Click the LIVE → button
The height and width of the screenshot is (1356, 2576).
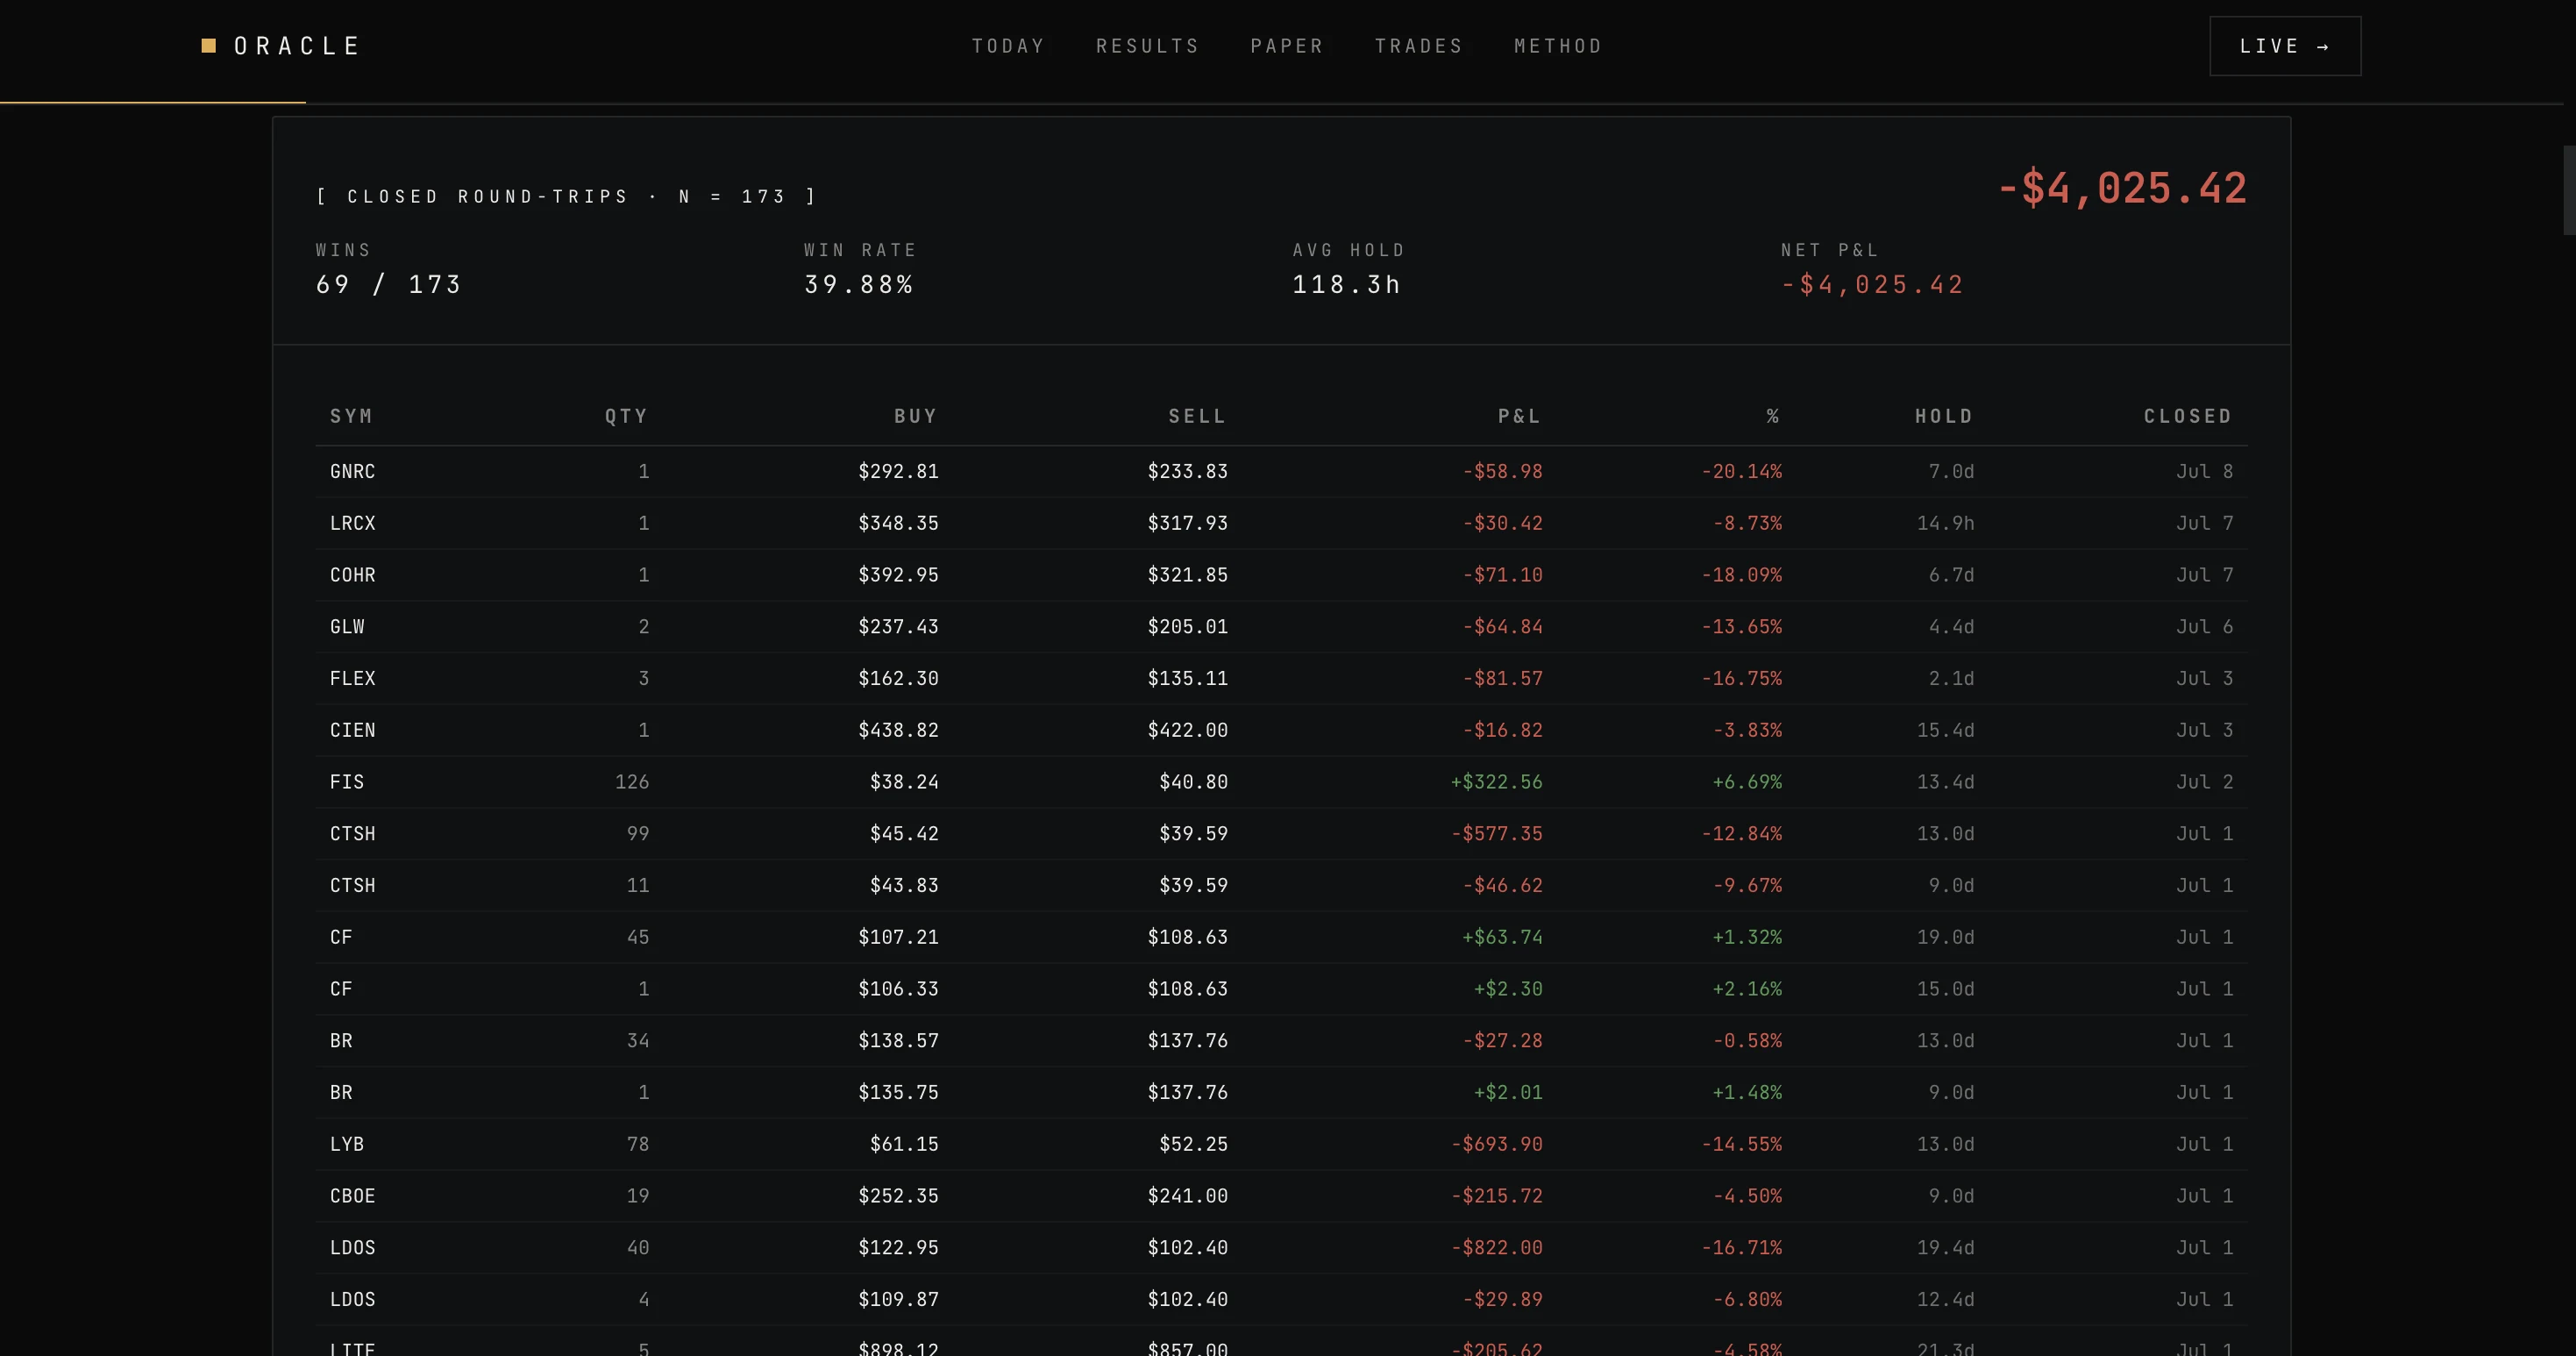coord(2285,46)
